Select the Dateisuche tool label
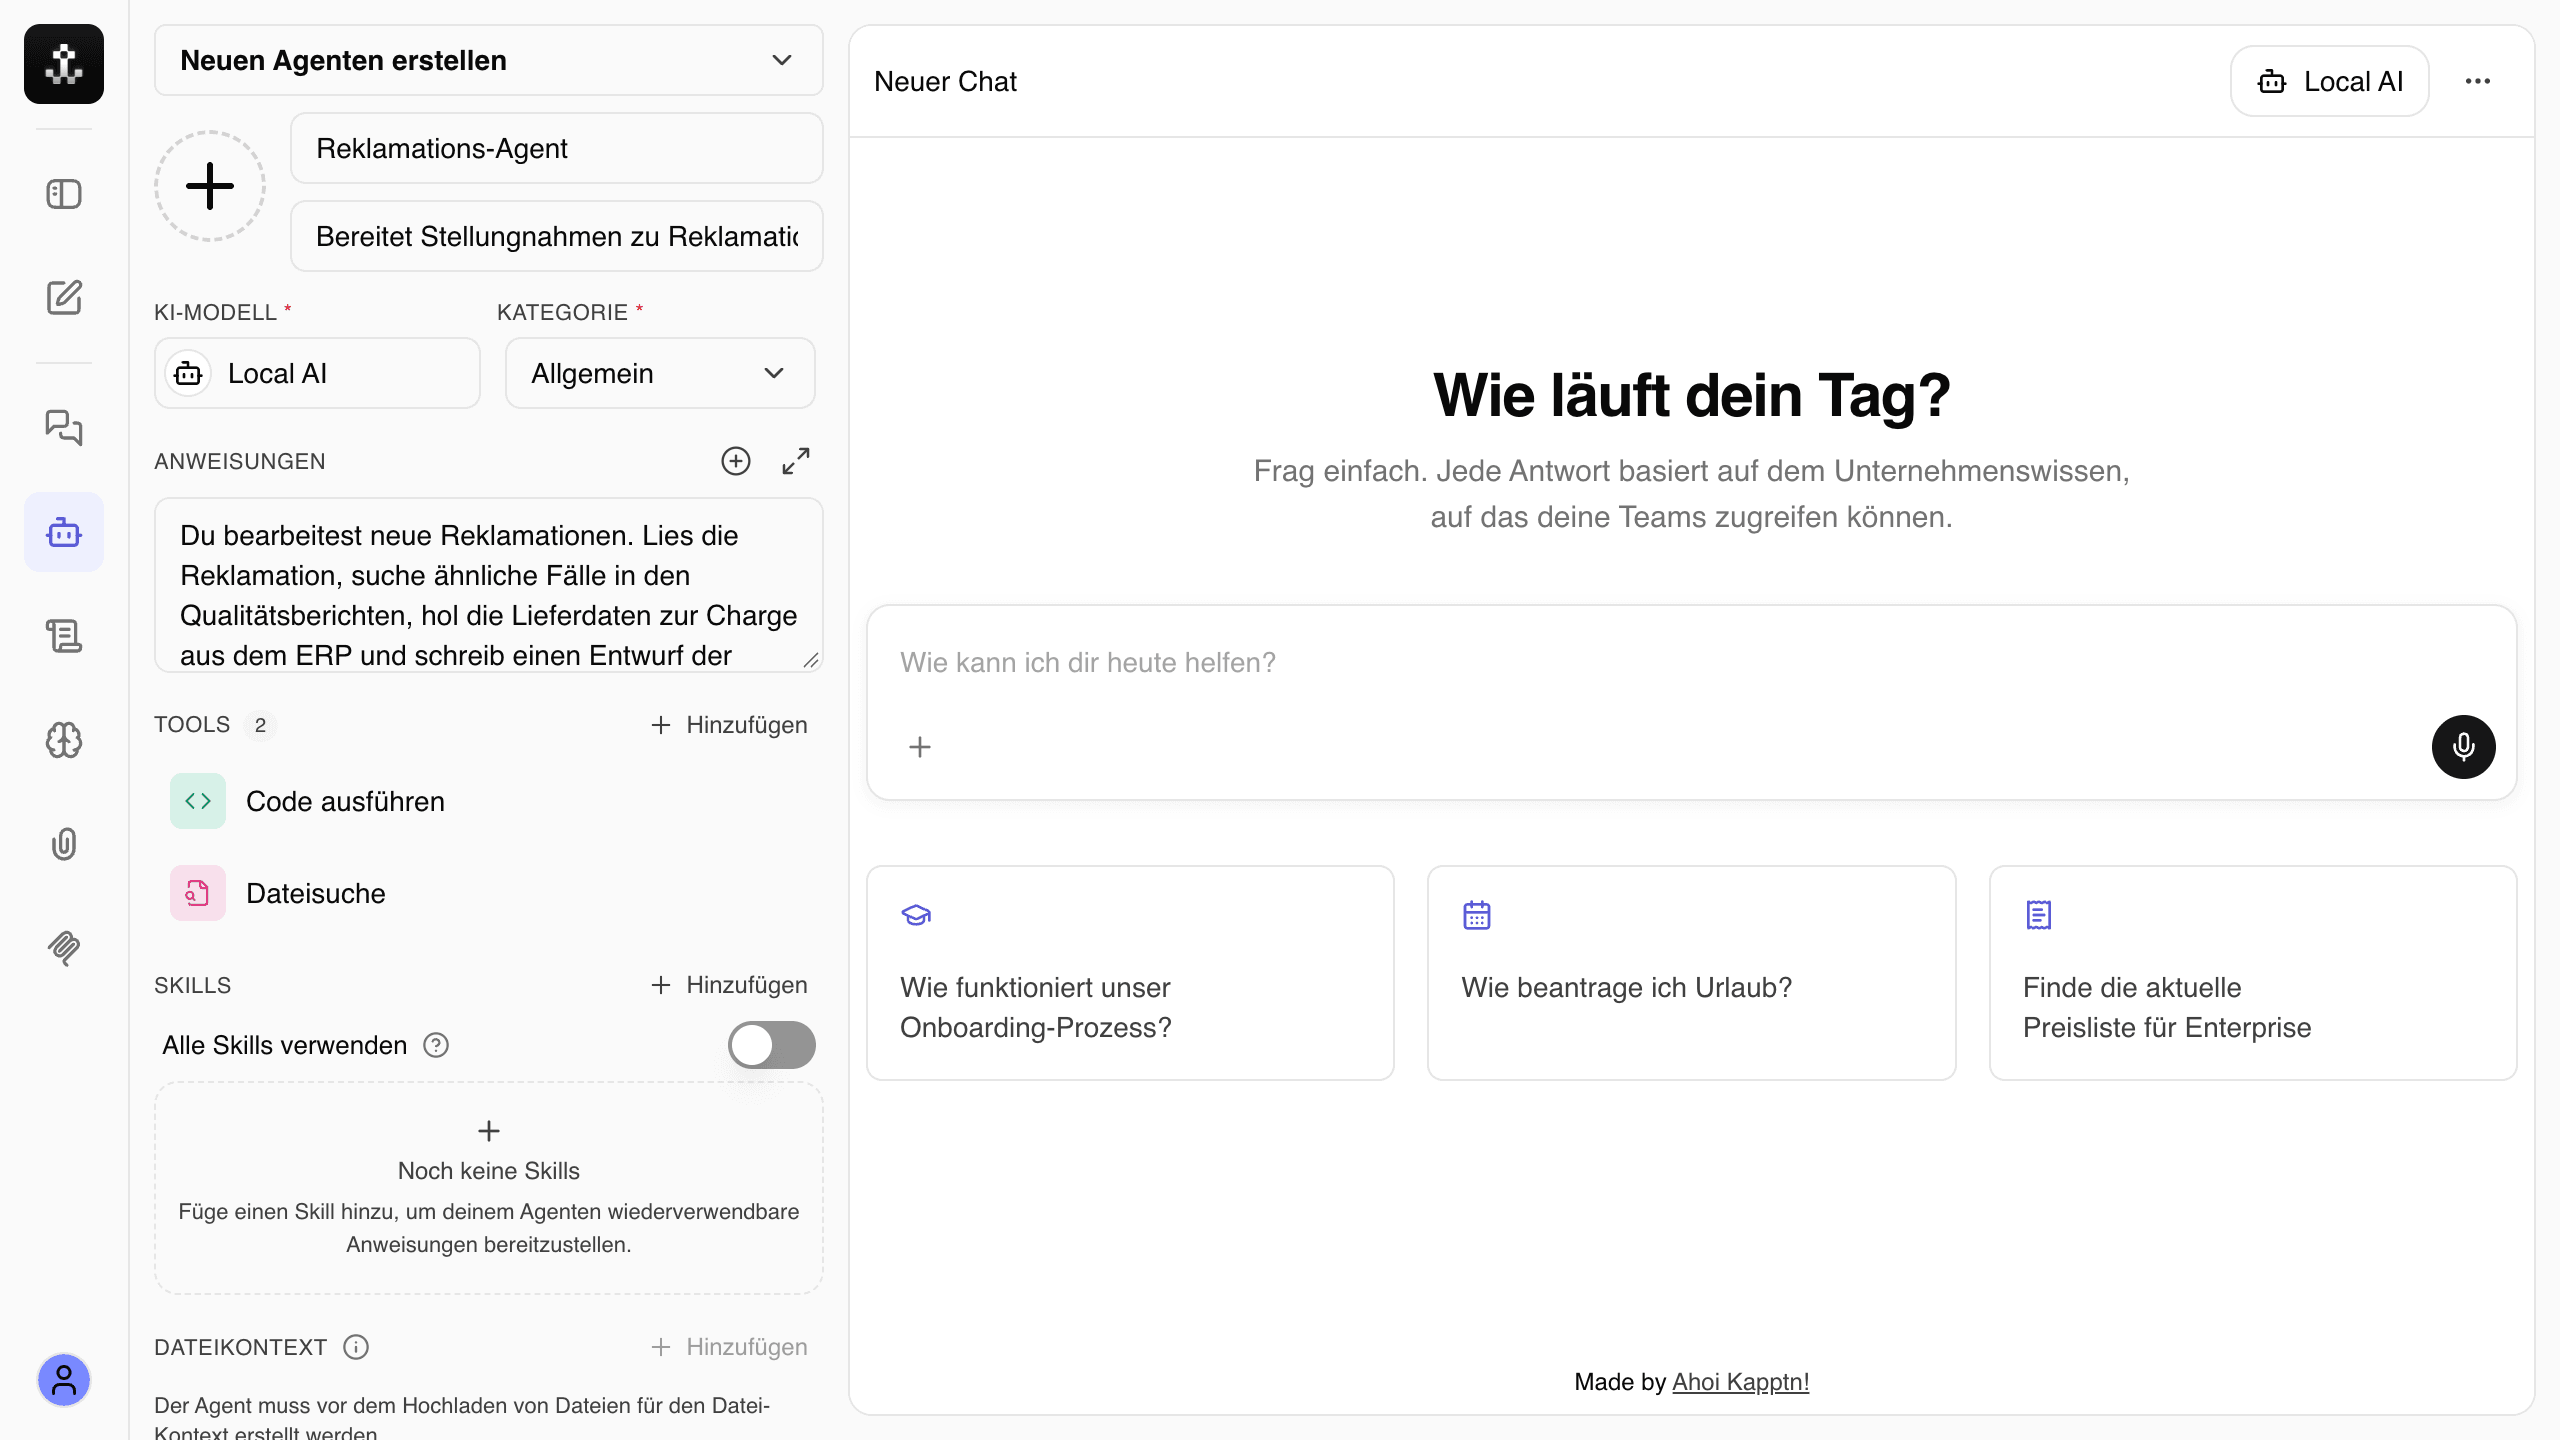The height and width of the screenshot is (1440, 2560). [316, 893]
